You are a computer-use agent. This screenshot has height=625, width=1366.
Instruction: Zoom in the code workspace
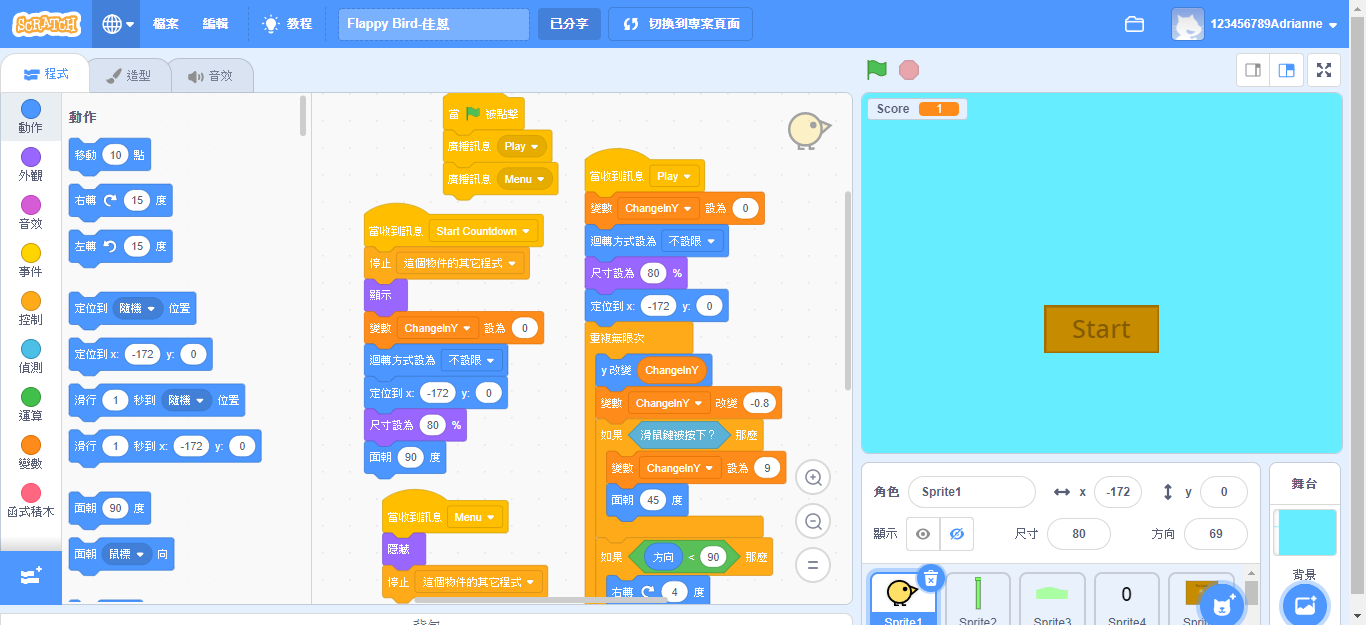[813, 478]
